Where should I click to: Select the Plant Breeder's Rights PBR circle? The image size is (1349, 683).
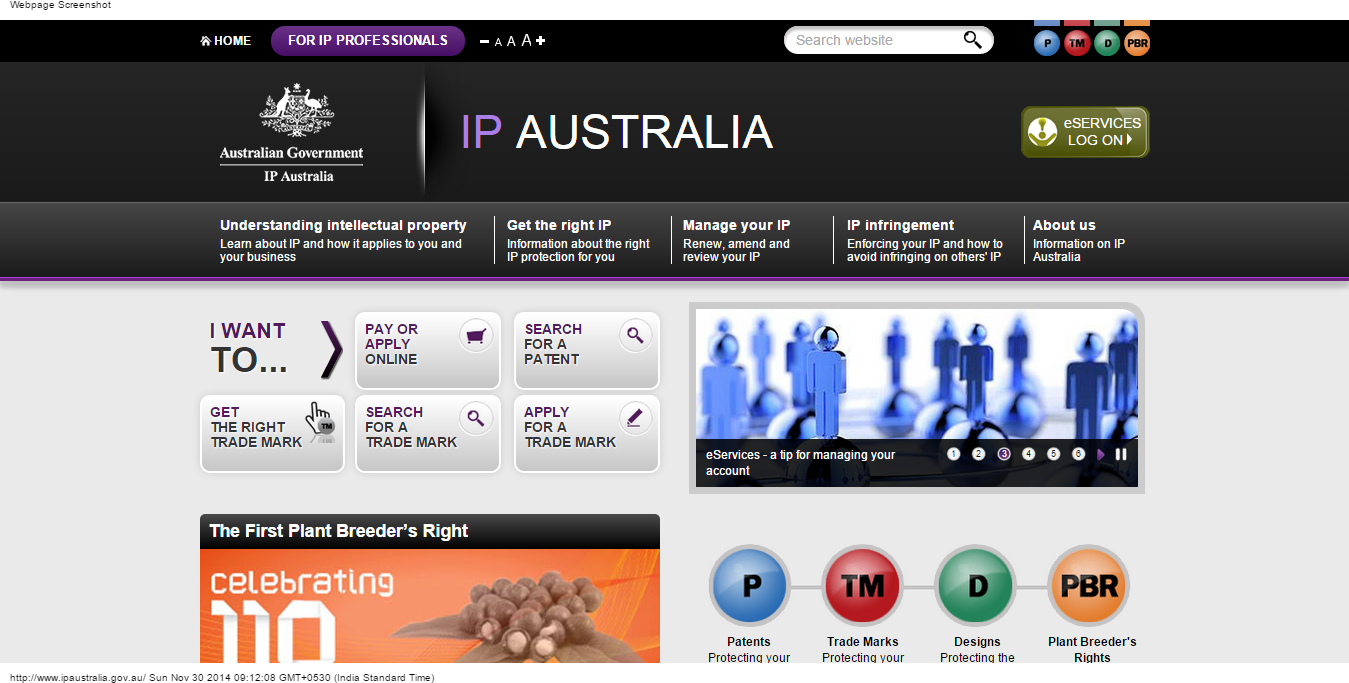(1089, 586)
